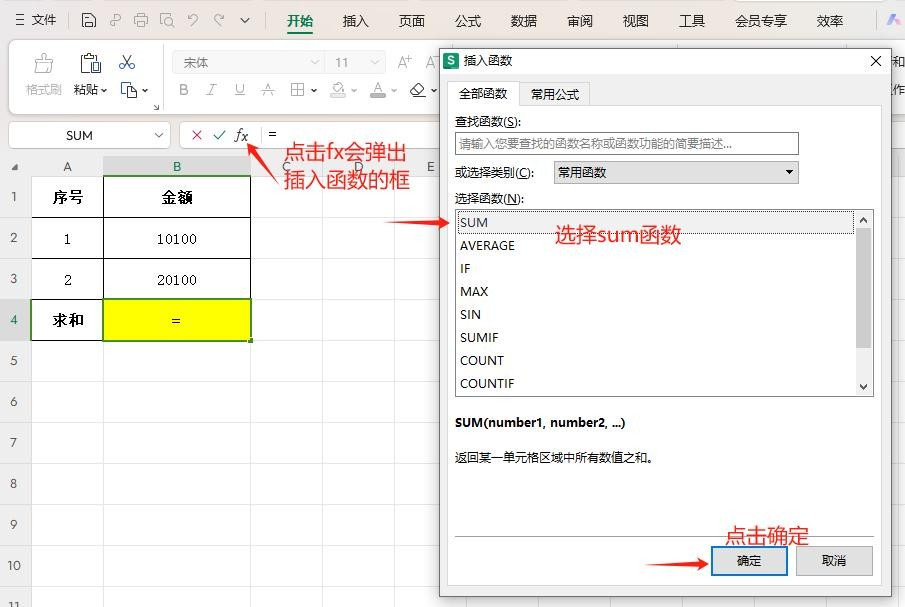
Task: Open the 插入 ribbon tab
Action: pos(355,20)
